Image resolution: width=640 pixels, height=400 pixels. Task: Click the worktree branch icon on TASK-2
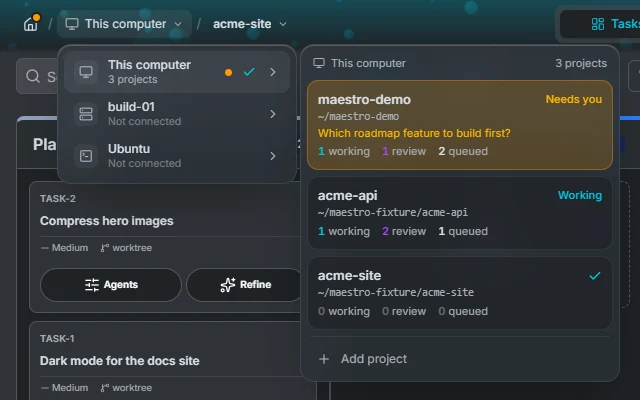click(x=105, y=248)
